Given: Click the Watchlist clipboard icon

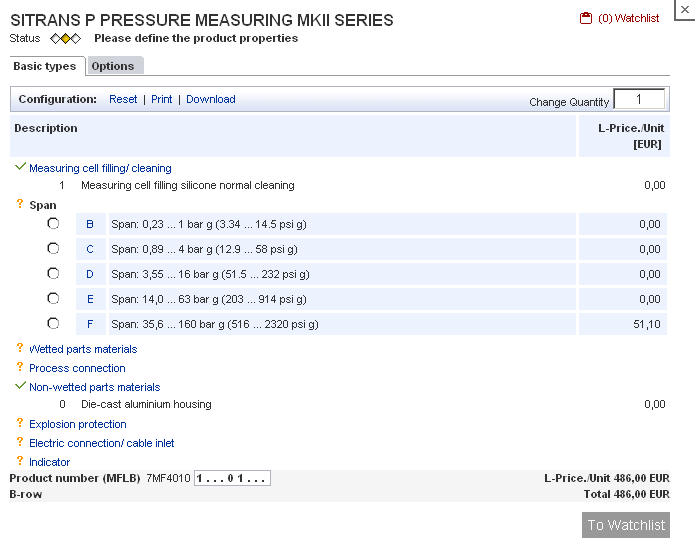Looking at the screenshot, I should (586, 18).
